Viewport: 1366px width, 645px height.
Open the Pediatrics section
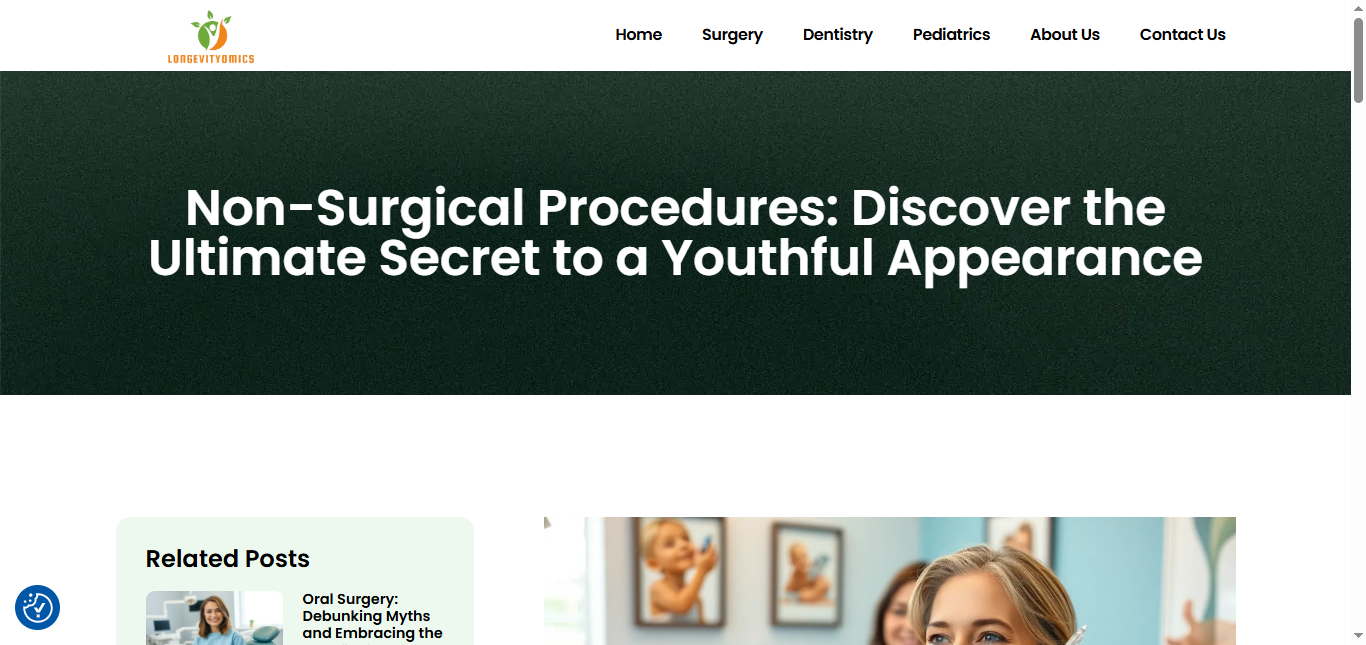[951, 35]
